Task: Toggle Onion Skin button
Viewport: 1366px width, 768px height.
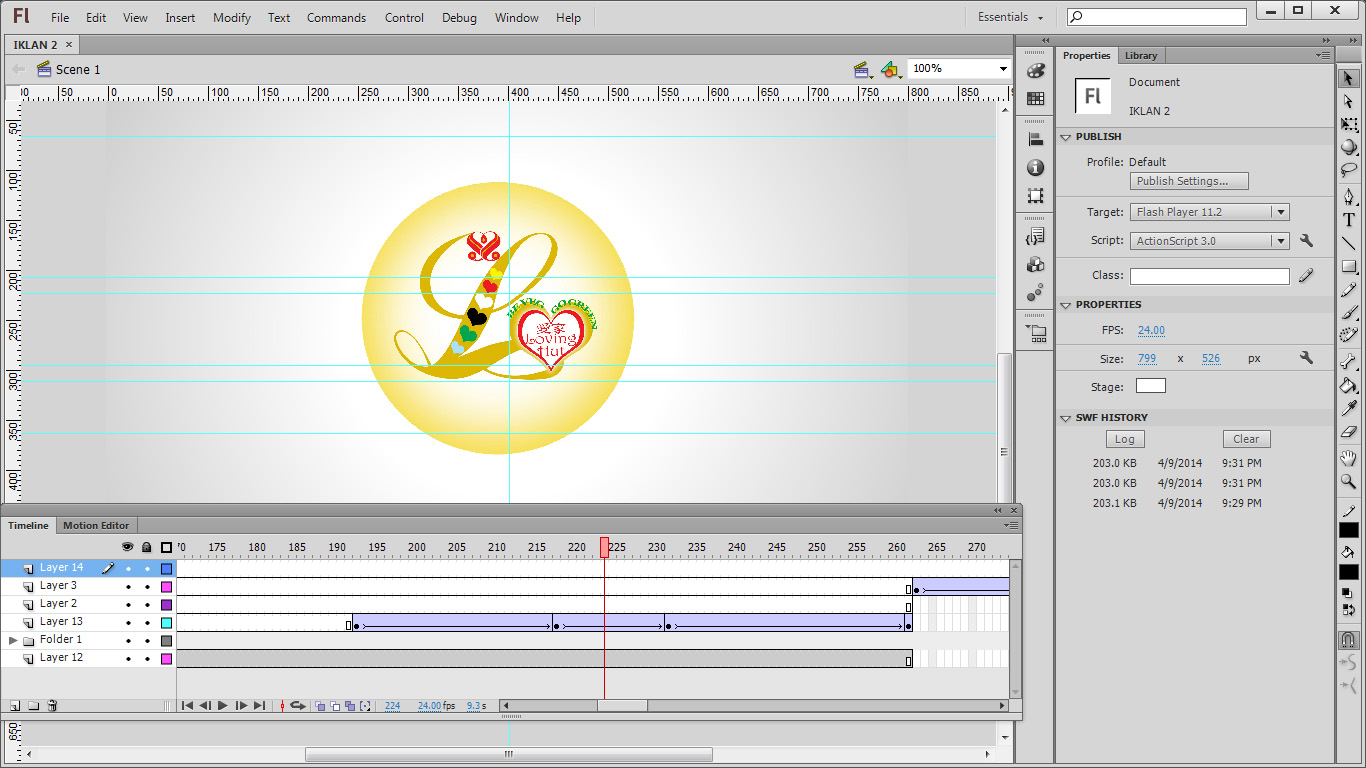Action: (320, 706)
